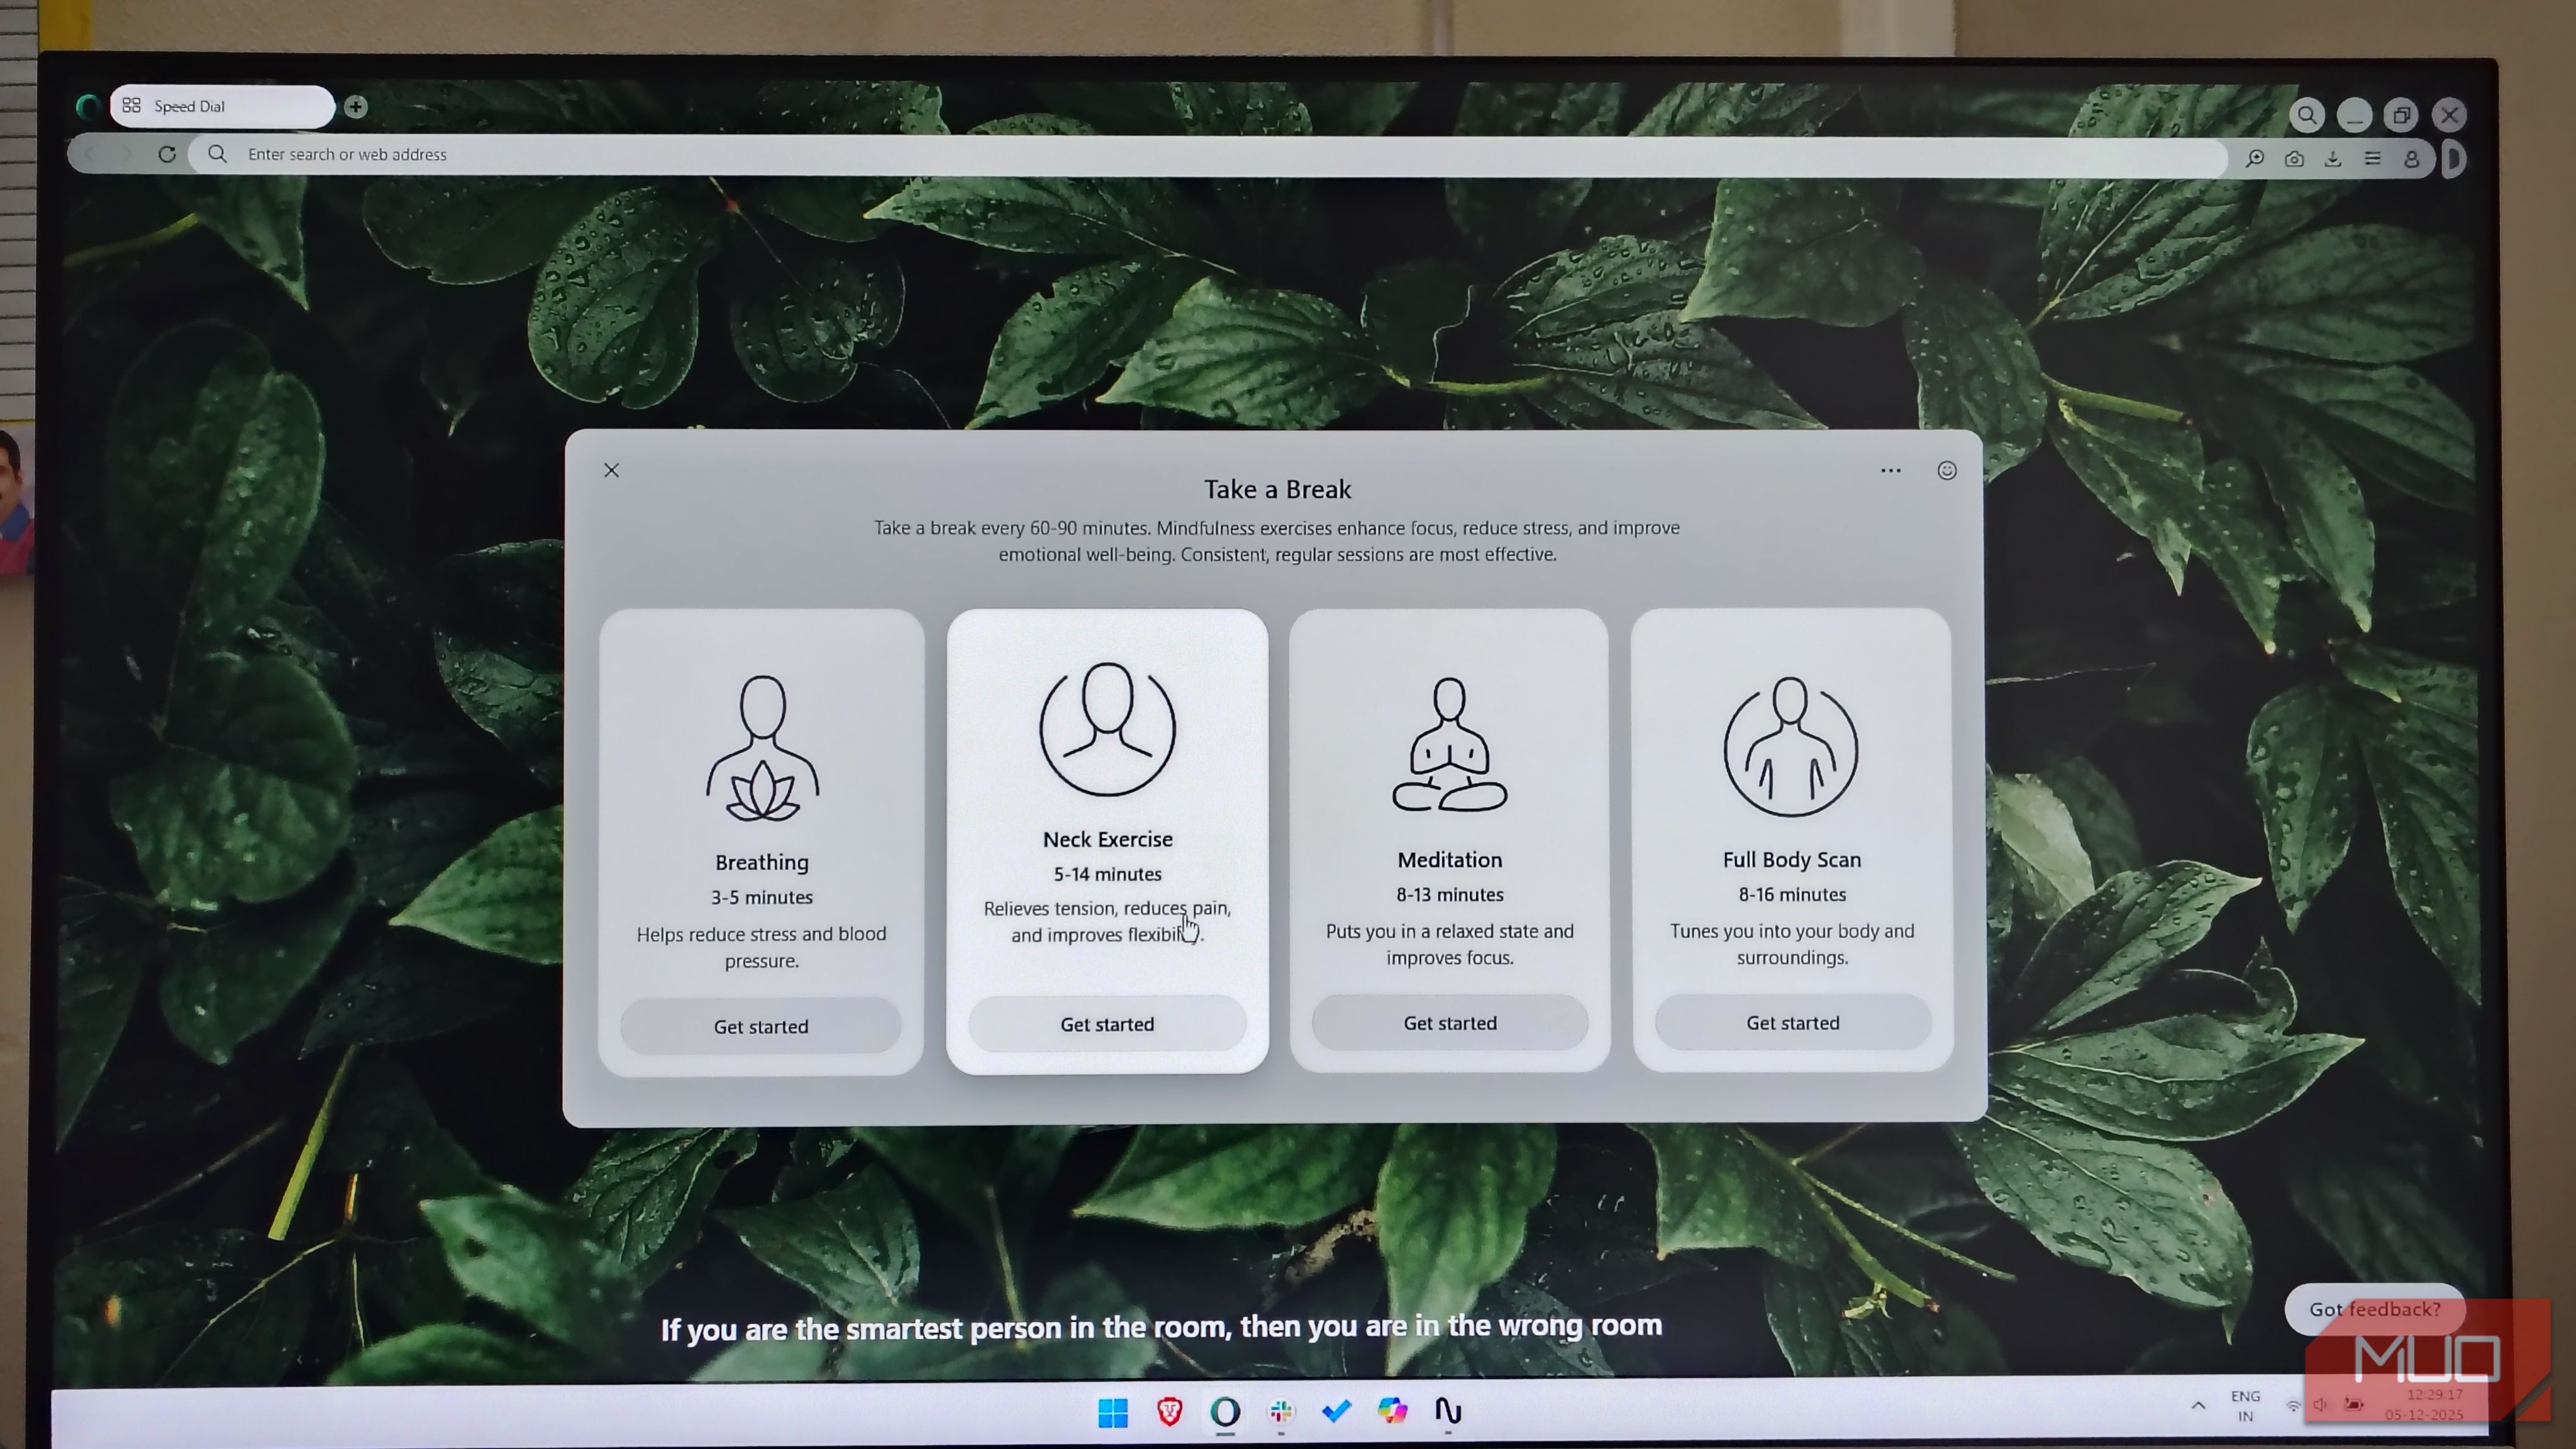2576x1449 pixels.
Task: Get started with Meditation
Action: 1450,1024
